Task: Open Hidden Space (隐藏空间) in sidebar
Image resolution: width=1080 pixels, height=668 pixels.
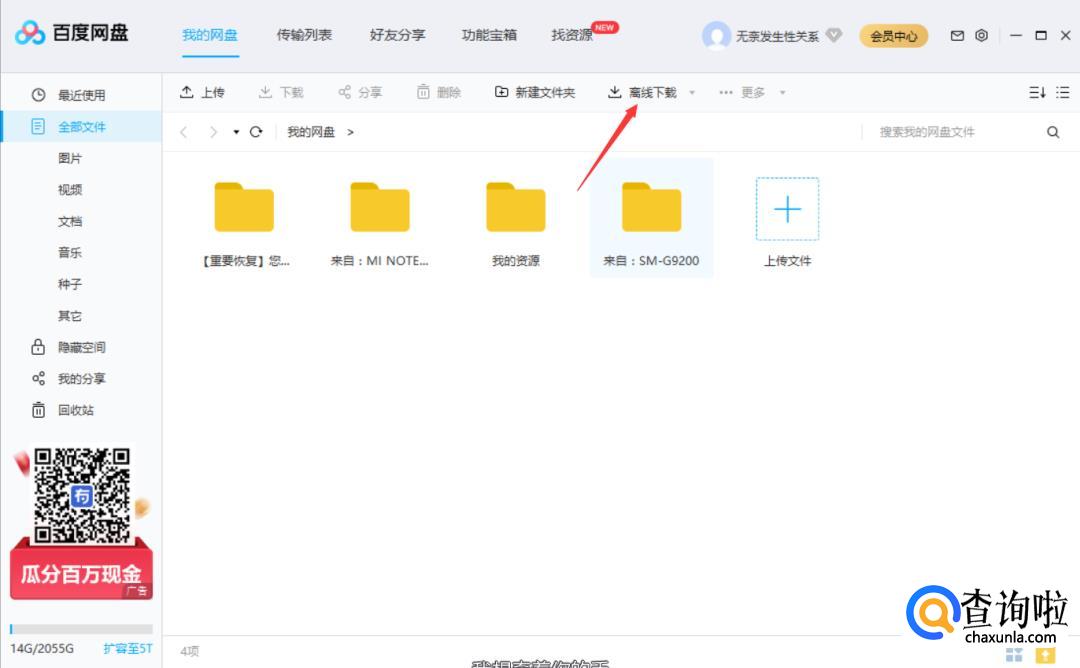Action: pos(81,347)
